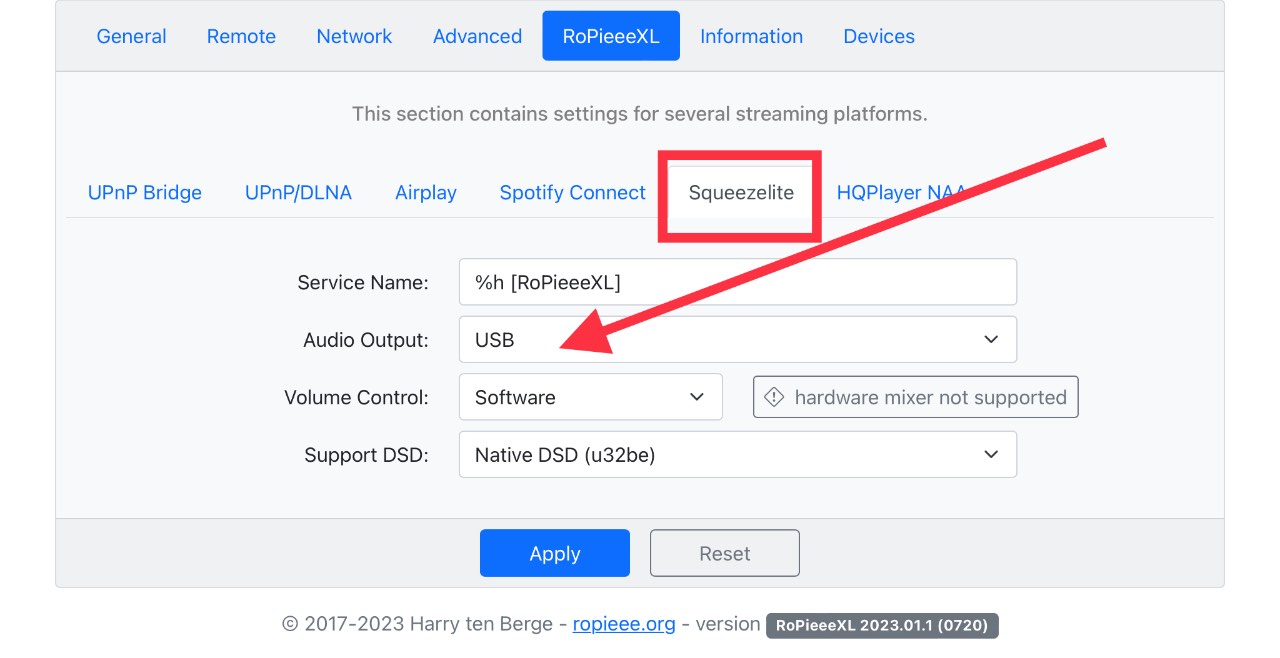Click the Support DSD label
The height and width of the screenshot is (658, 1280).
coord(366,455)
